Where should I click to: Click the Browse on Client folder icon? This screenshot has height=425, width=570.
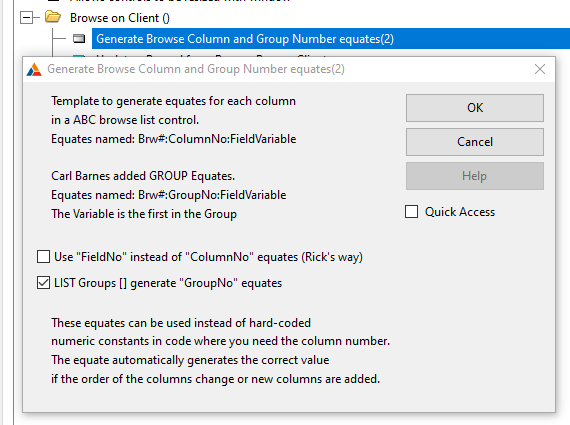tap(53, 17)
